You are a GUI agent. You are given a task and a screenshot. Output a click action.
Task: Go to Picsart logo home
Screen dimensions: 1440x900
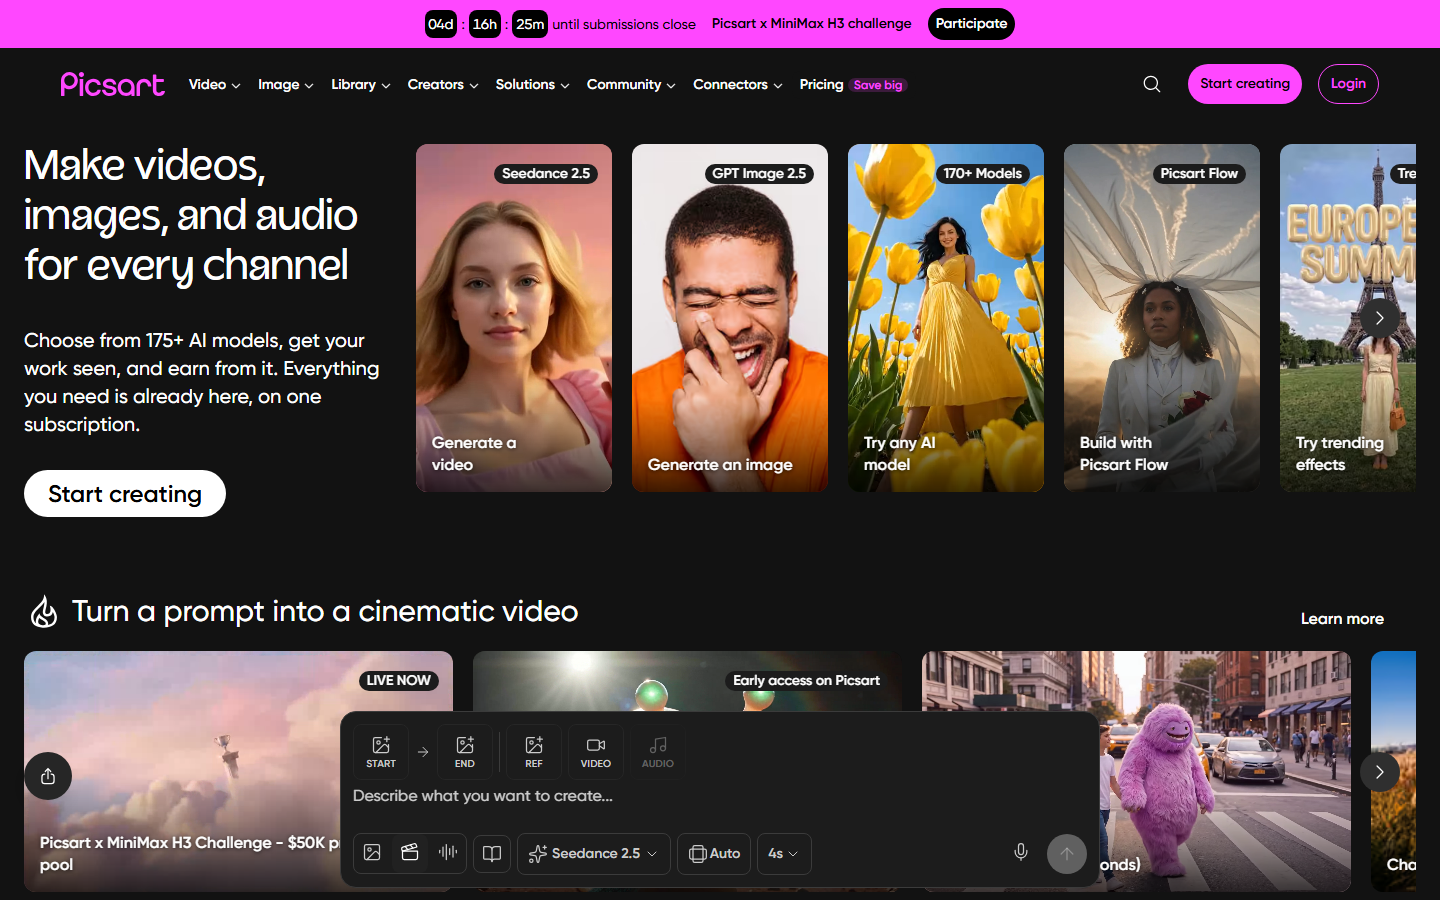pos(112,84)
